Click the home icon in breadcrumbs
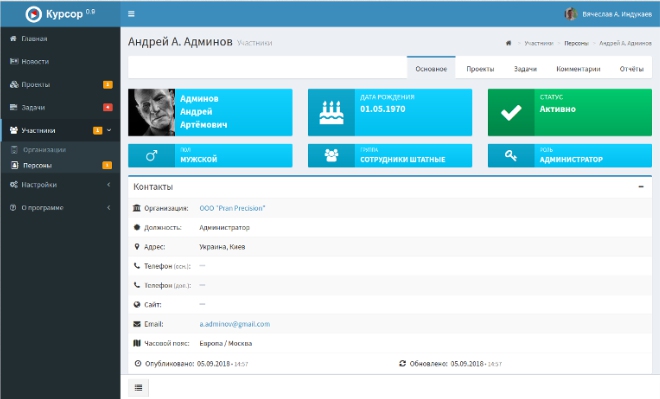This screenshot has width=660, height=399. pos(508,43)
